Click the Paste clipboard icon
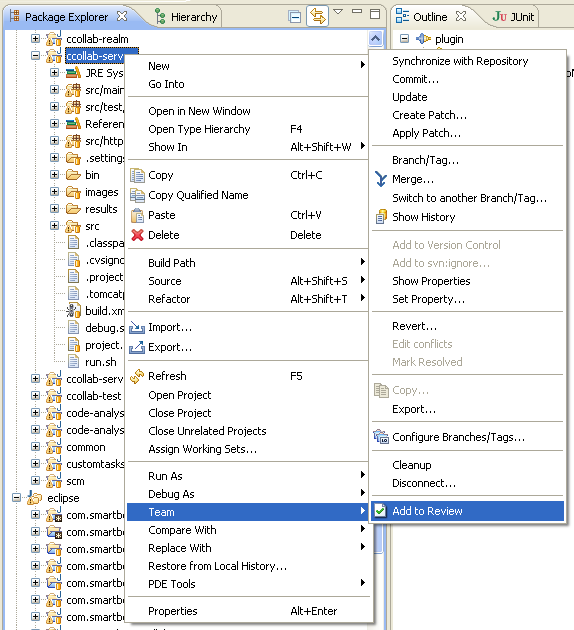 137,215
